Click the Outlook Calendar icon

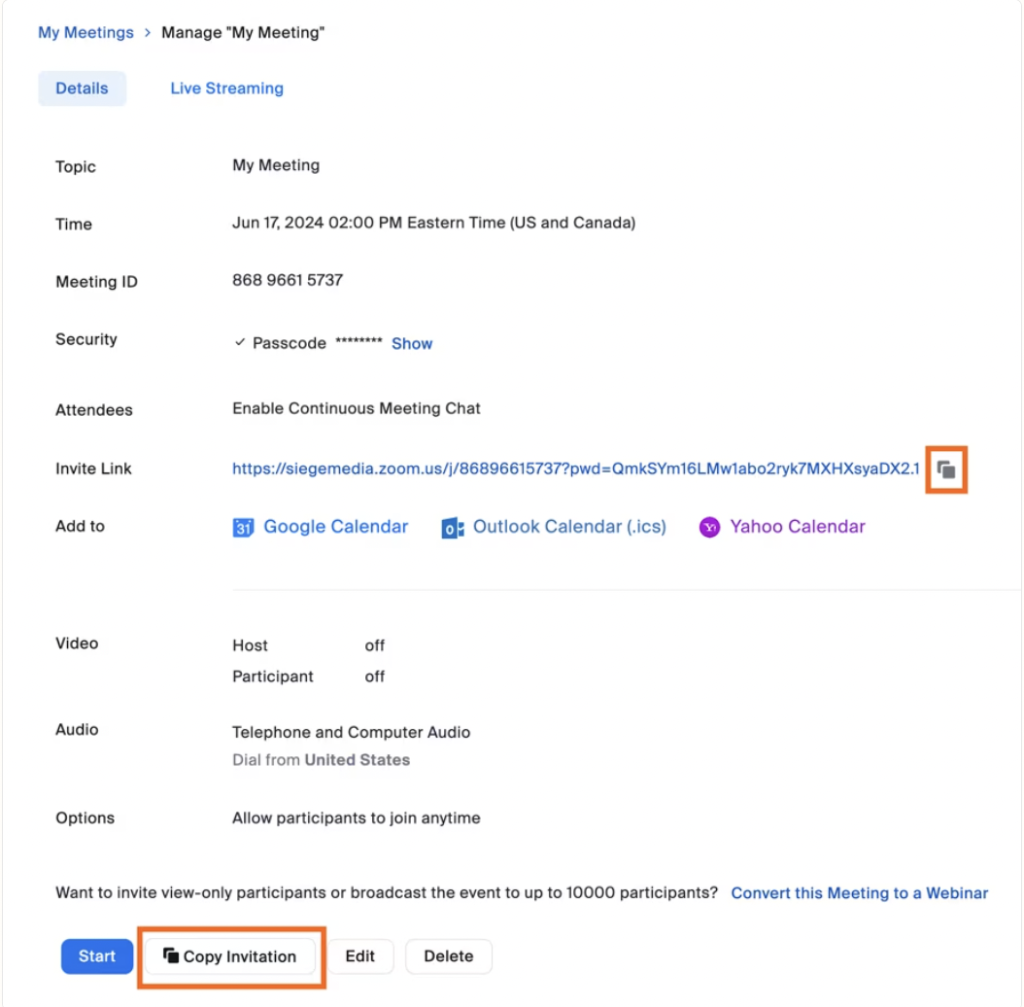(452, 528)
